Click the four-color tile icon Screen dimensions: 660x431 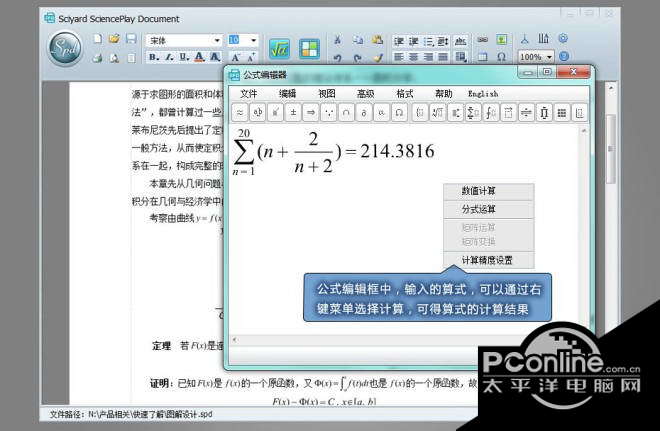click(309, 49)
